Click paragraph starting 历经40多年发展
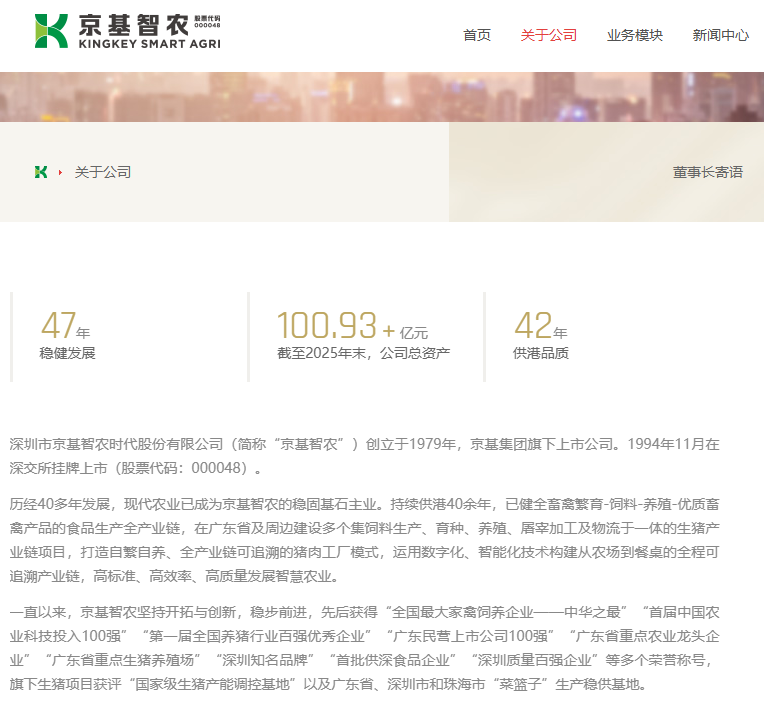The image size is (764, 704). 364,540
